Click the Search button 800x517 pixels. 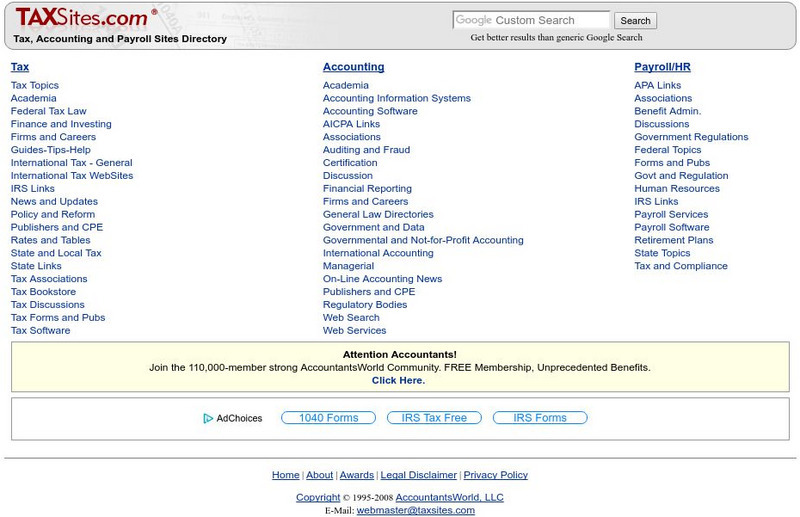(635, 21)
